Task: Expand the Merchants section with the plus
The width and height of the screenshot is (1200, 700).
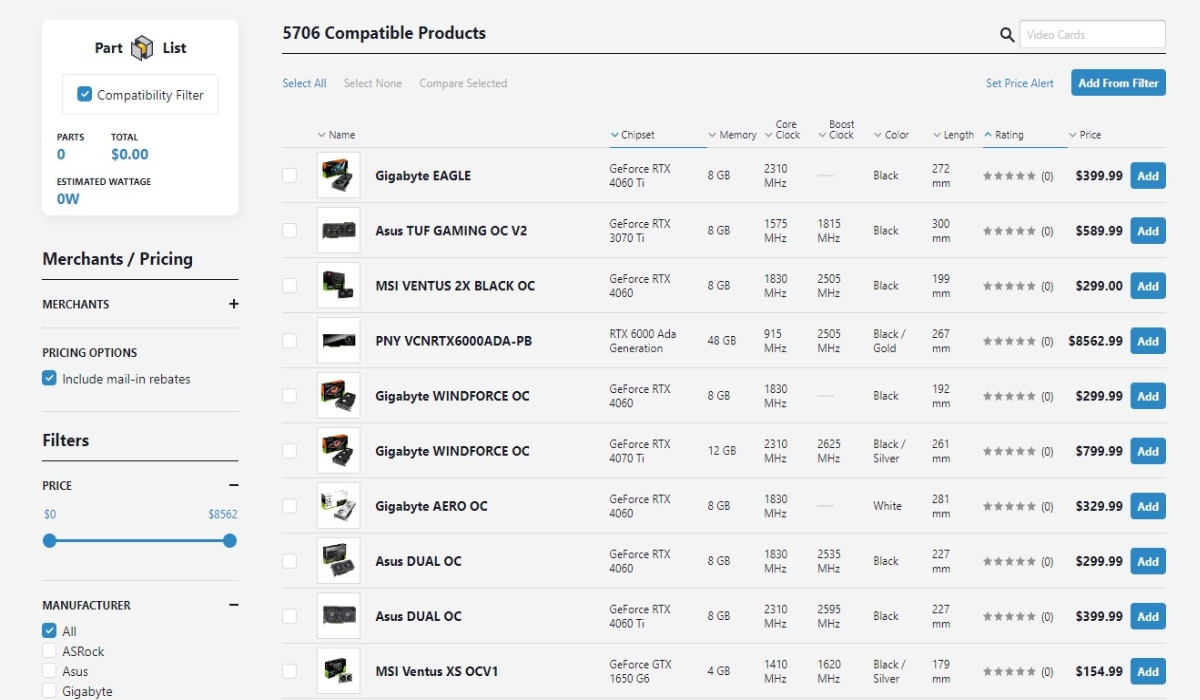Action: click(x=233, y=304)
